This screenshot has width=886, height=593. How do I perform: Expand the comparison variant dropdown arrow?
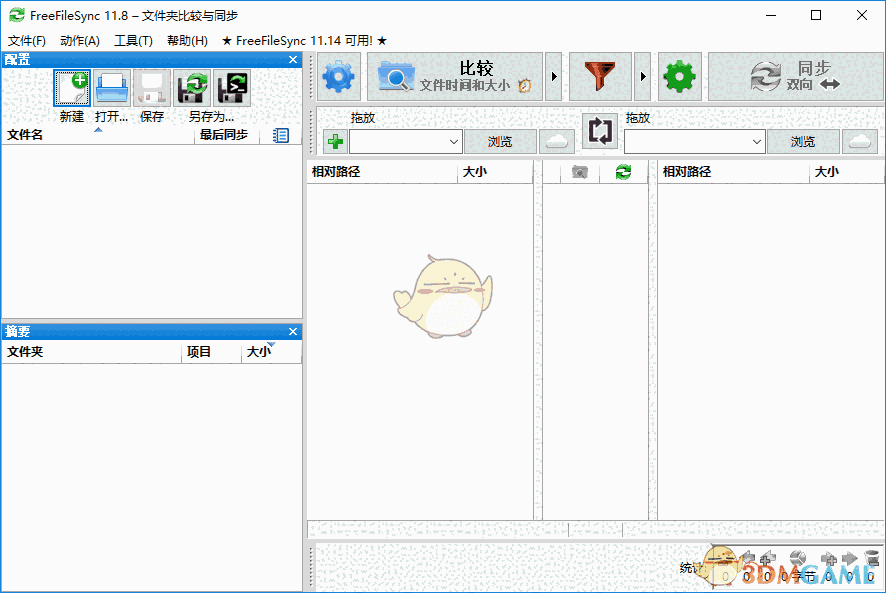(552, 76)
